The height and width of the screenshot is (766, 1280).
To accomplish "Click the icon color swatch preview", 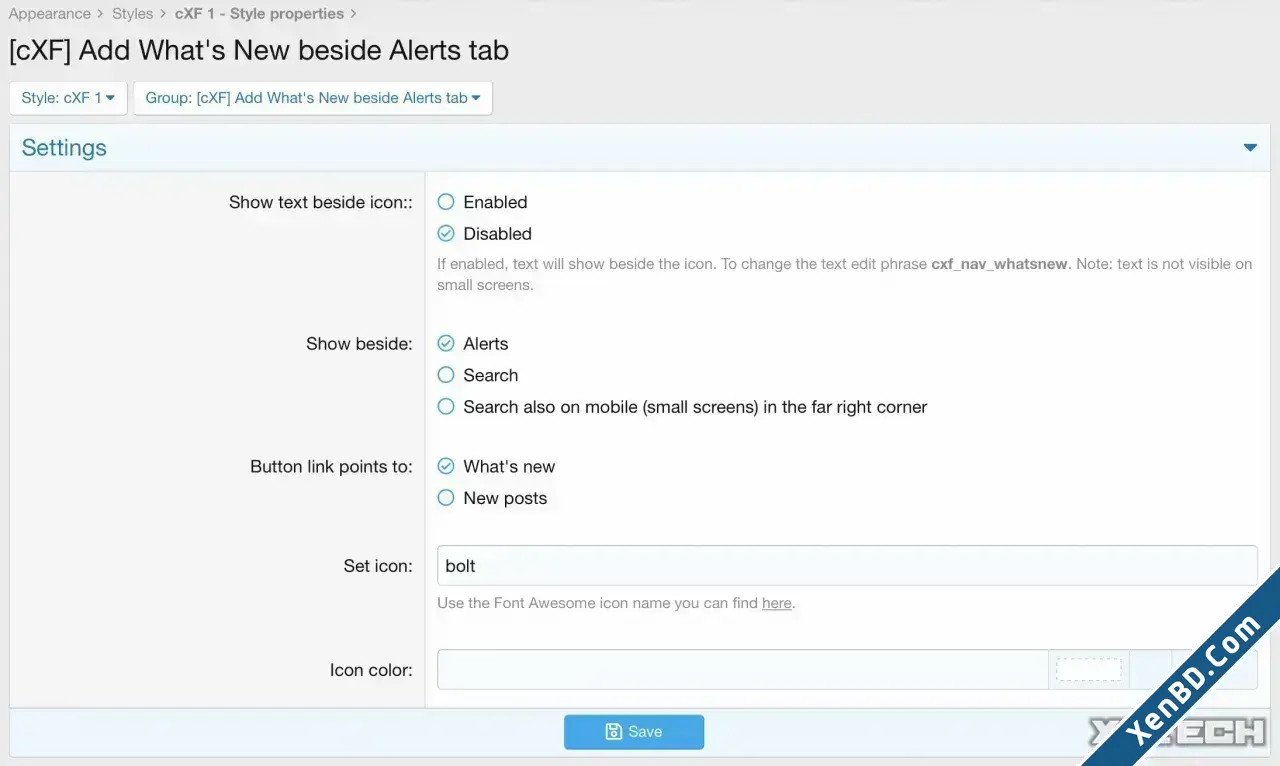I will click(x=1089, y=670).
